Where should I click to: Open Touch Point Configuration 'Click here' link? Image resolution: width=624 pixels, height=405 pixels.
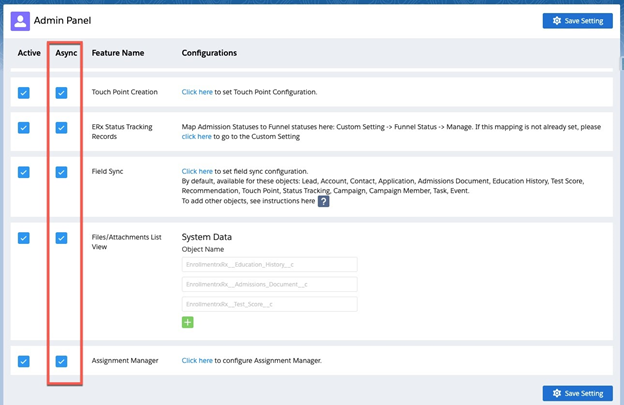pos(197,92)
